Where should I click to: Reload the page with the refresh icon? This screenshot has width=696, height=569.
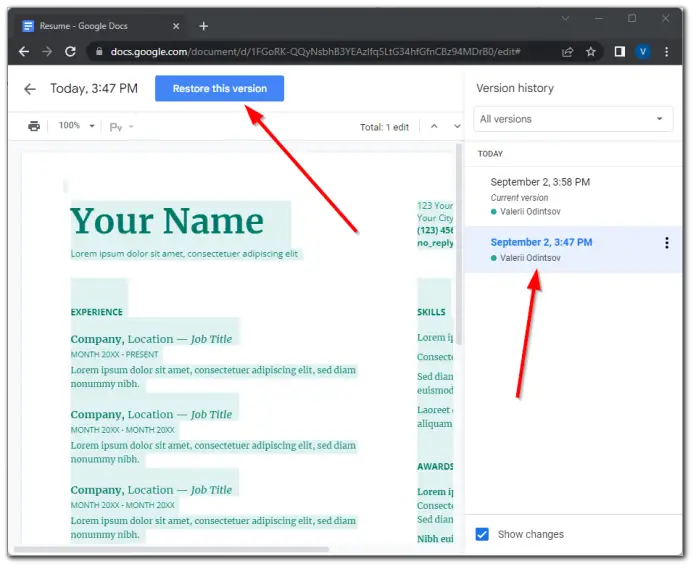[x=70, y=51]
